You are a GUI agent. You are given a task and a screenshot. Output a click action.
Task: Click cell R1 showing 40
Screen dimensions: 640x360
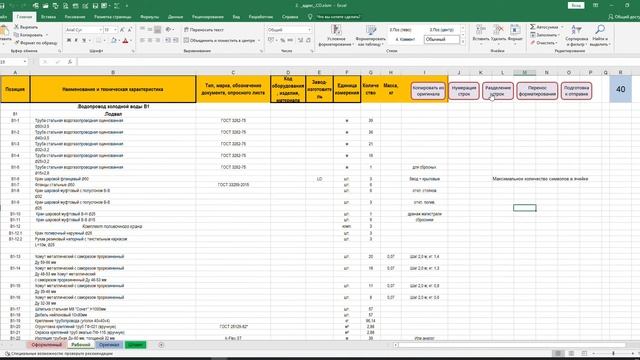coord(620,89)
